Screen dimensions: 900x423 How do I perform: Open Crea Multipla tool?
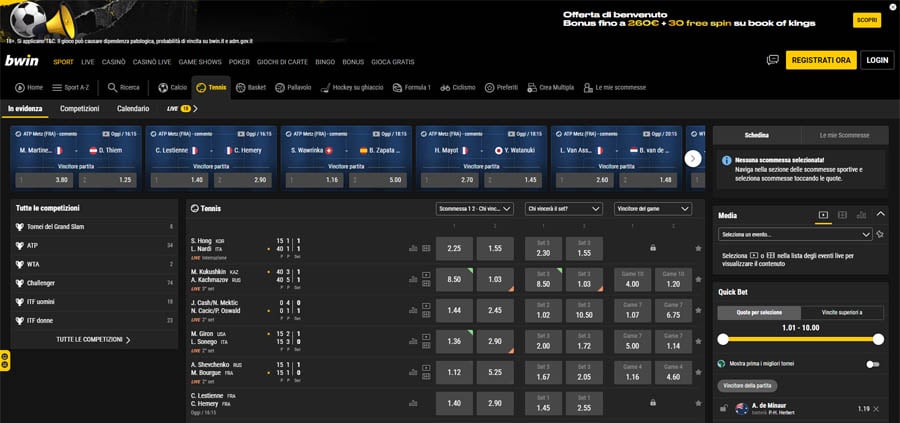coord(550,87)
